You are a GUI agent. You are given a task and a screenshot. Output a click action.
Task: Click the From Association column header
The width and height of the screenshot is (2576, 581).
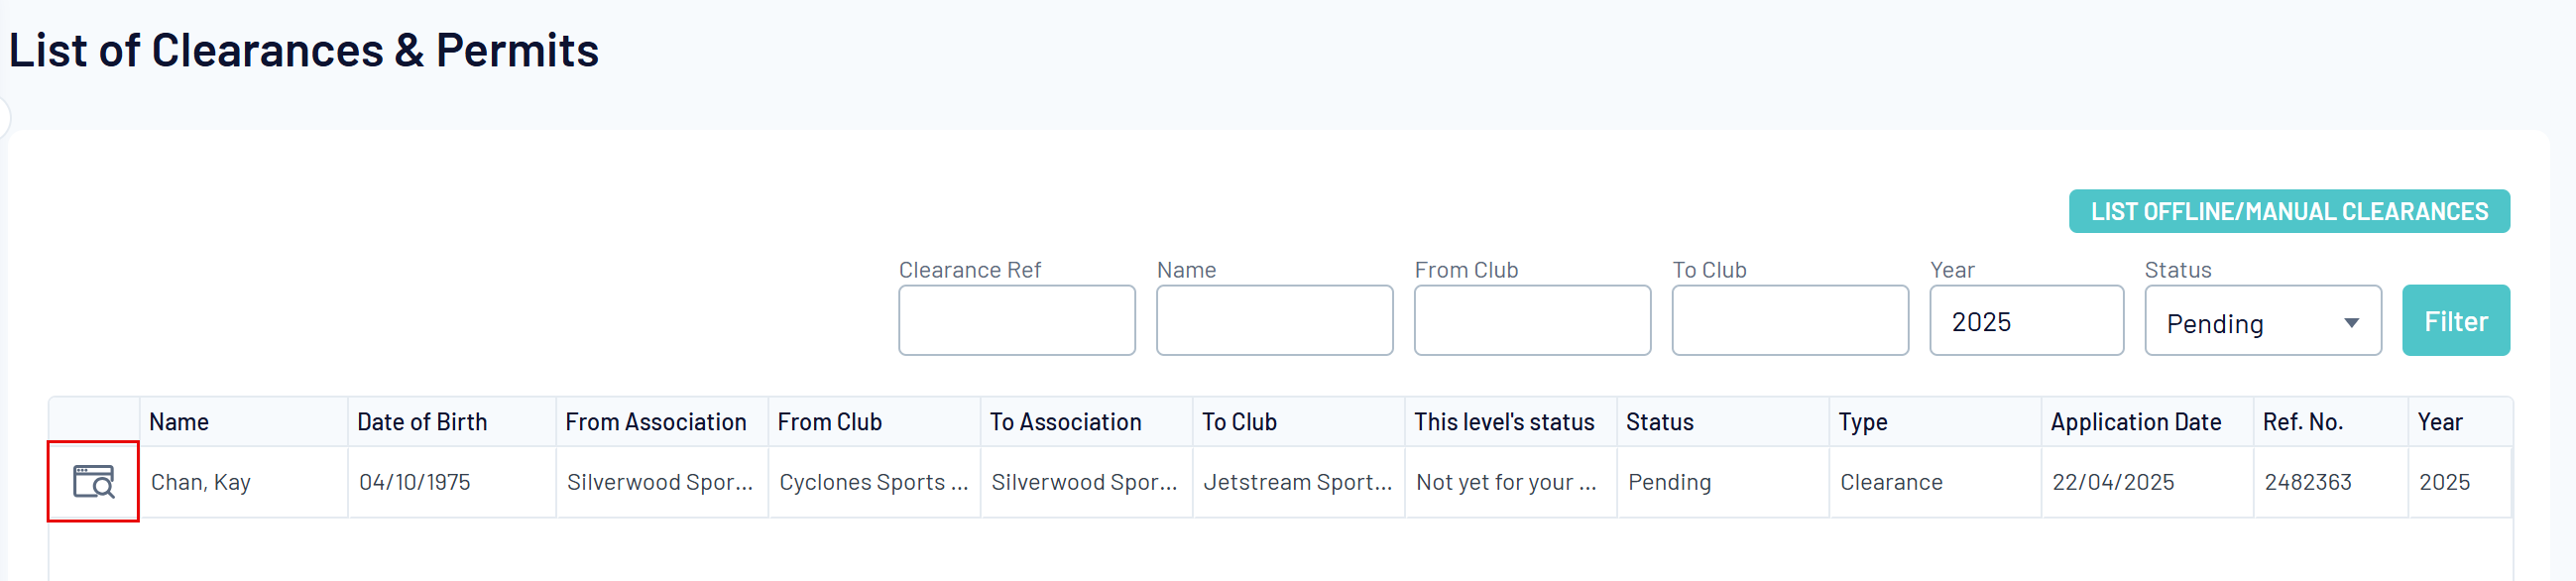coord(655,422)
